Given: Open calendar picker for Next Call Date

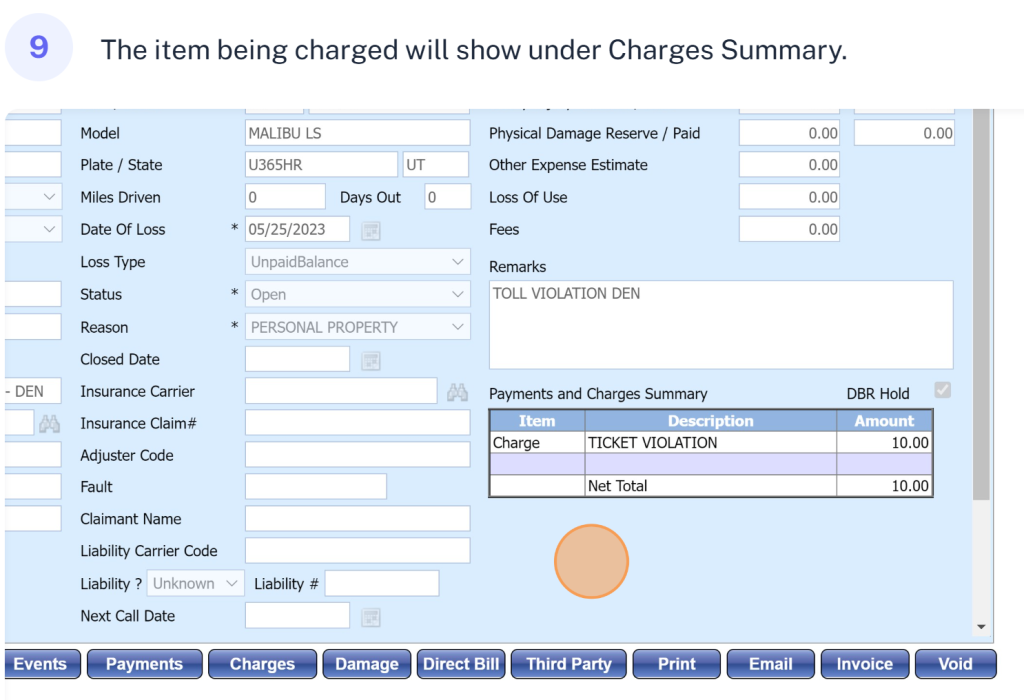Looking at the screenshot, I should click(371, 617).
